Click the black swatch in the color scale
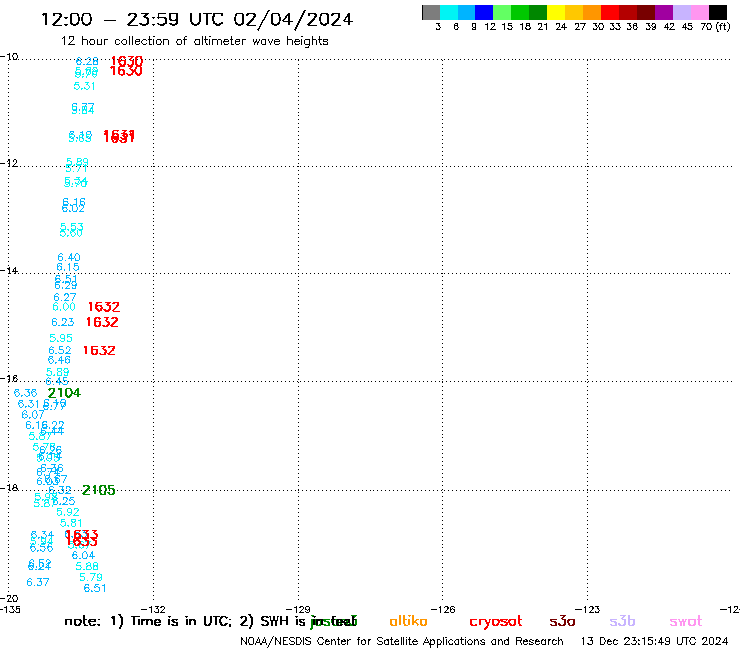Image resolution: width=740 pixels, height=650 pixels. pyautogui.click(x=718, y=12)
